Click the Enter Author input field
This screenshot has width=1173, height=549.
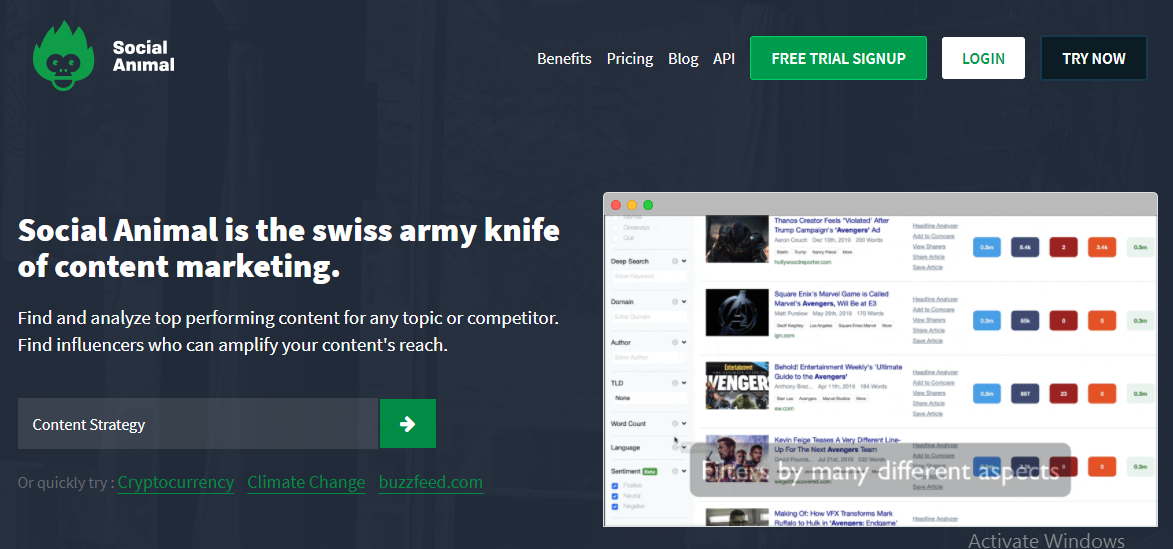[649, 357]
